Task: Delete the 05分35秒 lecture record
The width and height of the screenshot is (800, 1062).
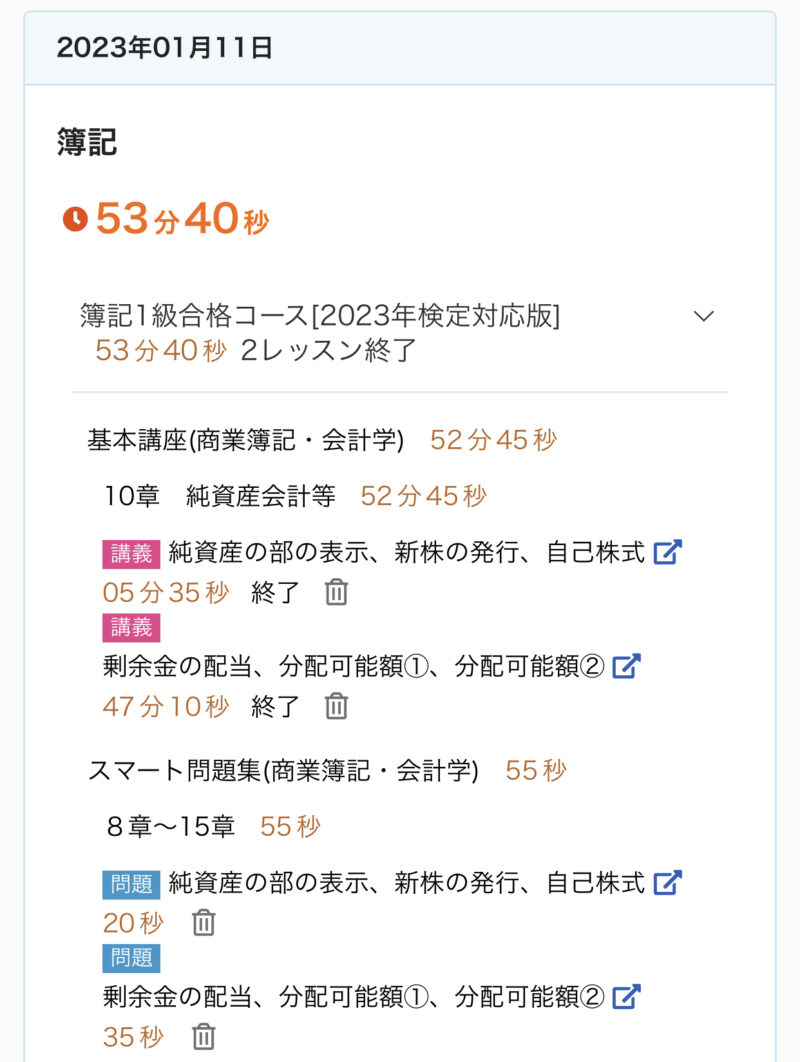Action: 337,593
